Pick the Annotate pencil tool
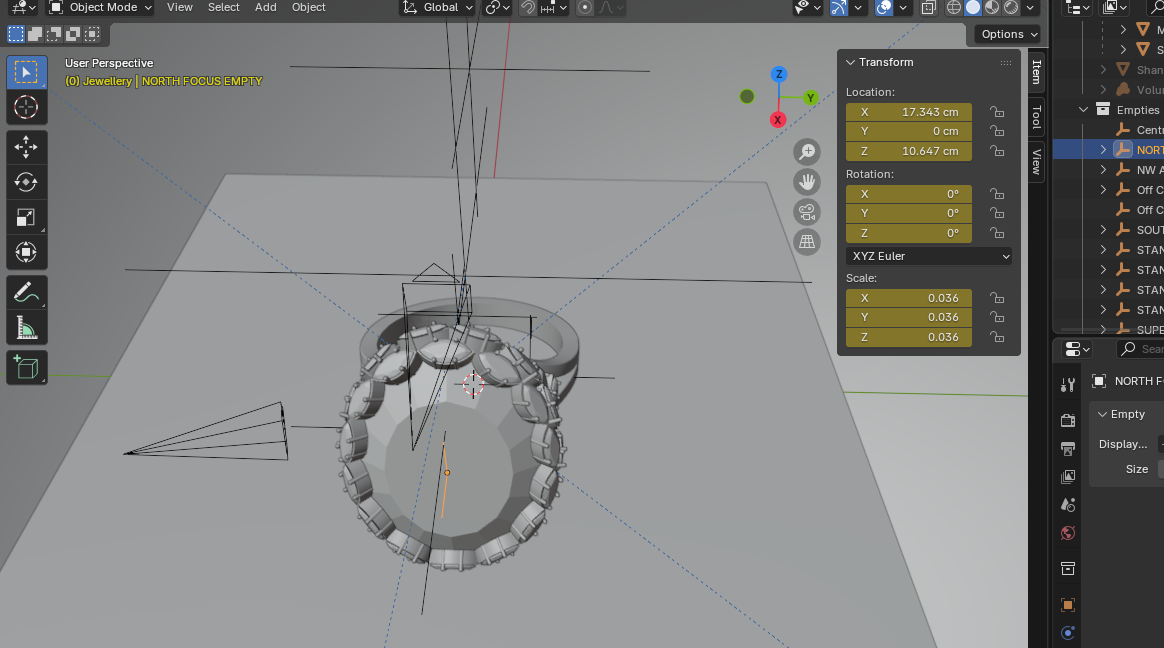Image resolution: width=1164 pixels, height=648 pixels. point(26,293)
